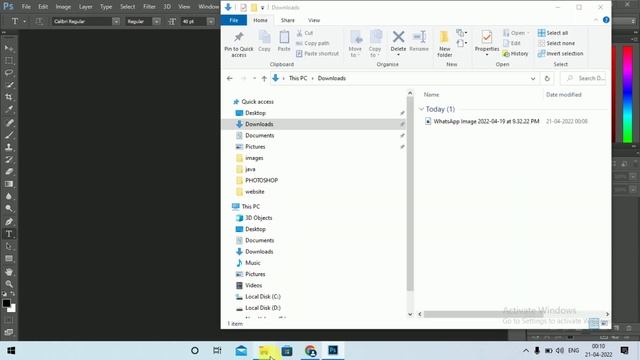Viewport: 640px width, 360px height.
Task: Select the Healing Brush tool
Action: [9, 123]
